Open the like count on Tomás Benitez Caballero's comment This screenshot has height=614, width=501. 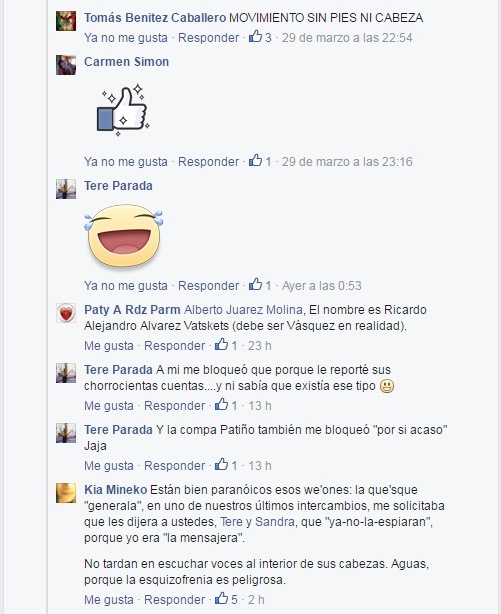pyautogui.click(x=260, y=38)
